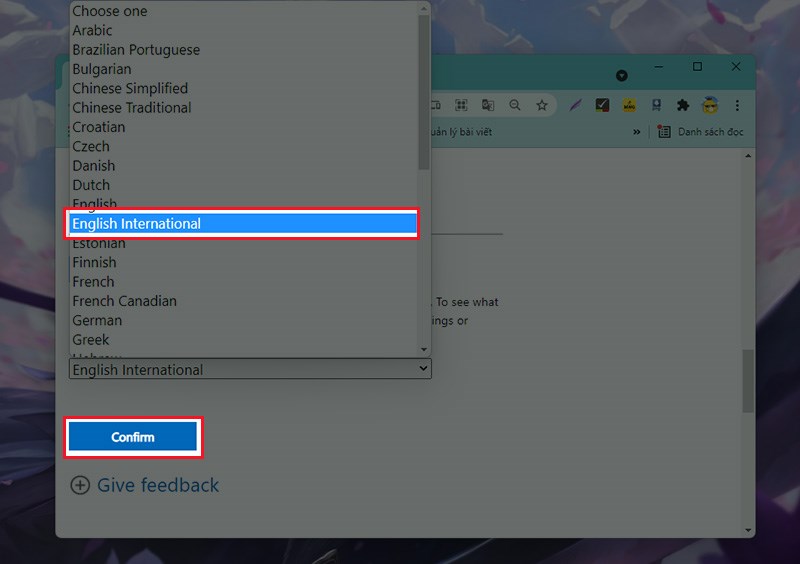Click the browser page vertical scrollbar
The width and height of the screenshot is (800, 564).
point(748,380)
